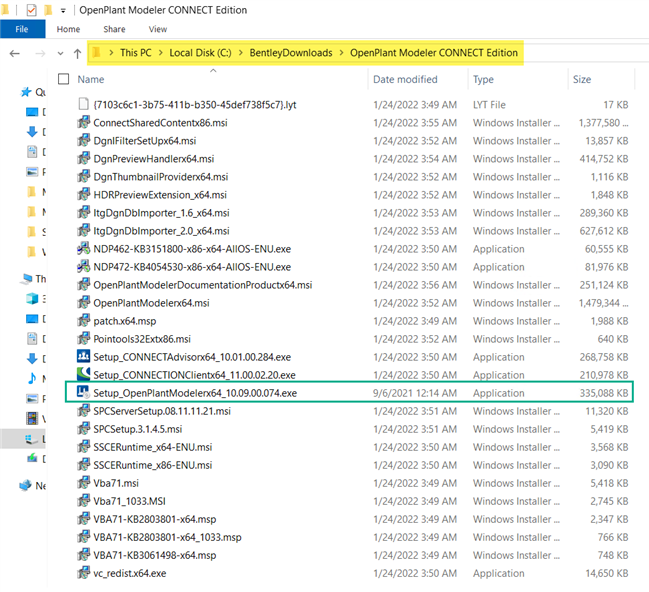Select SPCSetup.3.1.4.5.msi icon
This screenshot has width=649, height=592.
[84, 428]
